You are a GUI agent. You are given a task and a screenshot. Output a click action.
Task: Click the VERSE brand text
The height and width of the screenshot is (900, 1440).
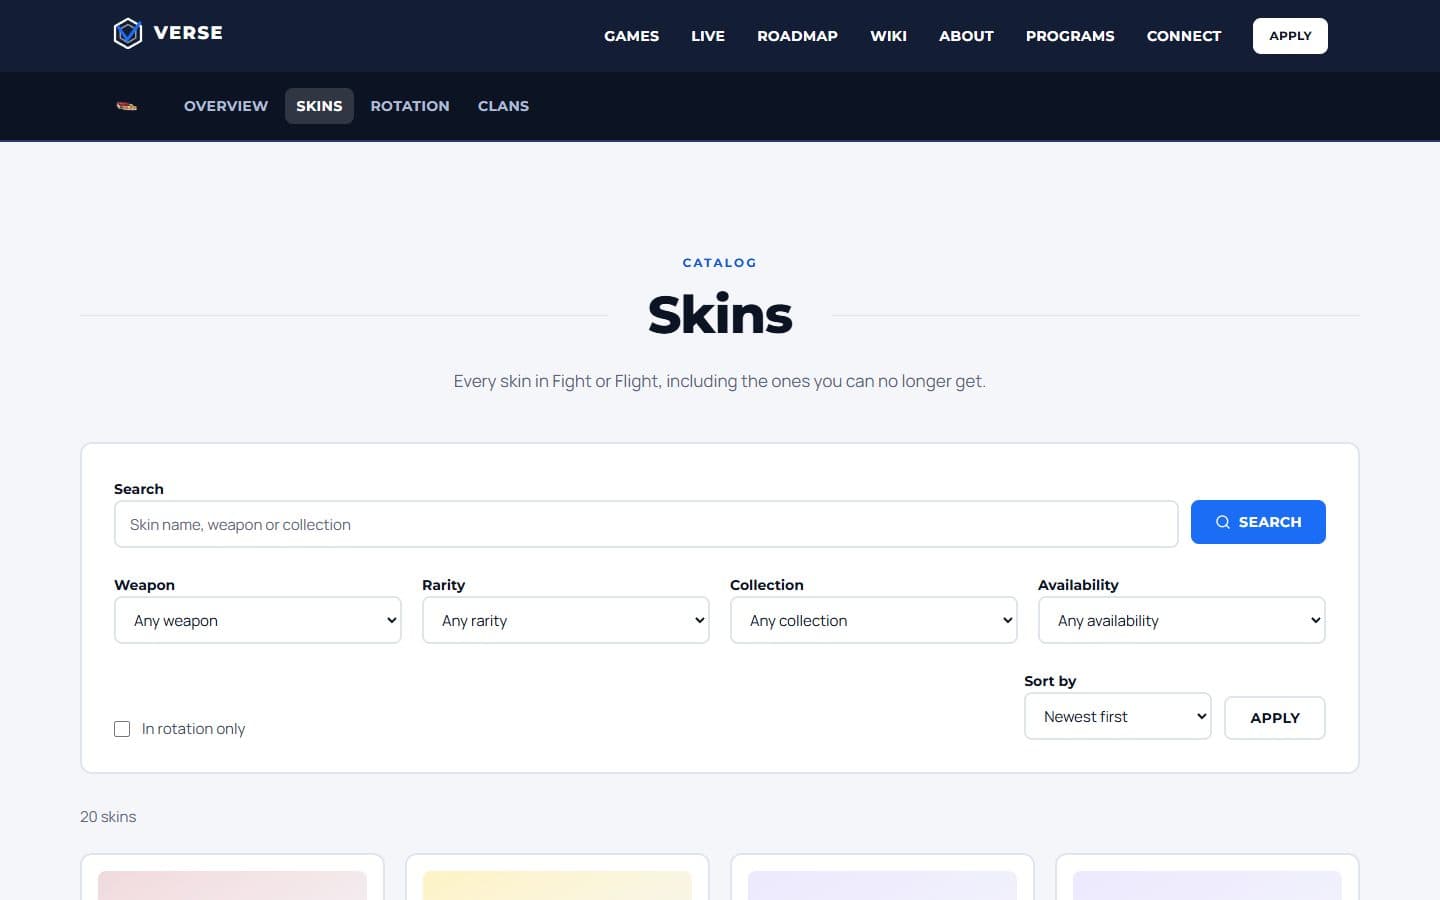(188, 33)
